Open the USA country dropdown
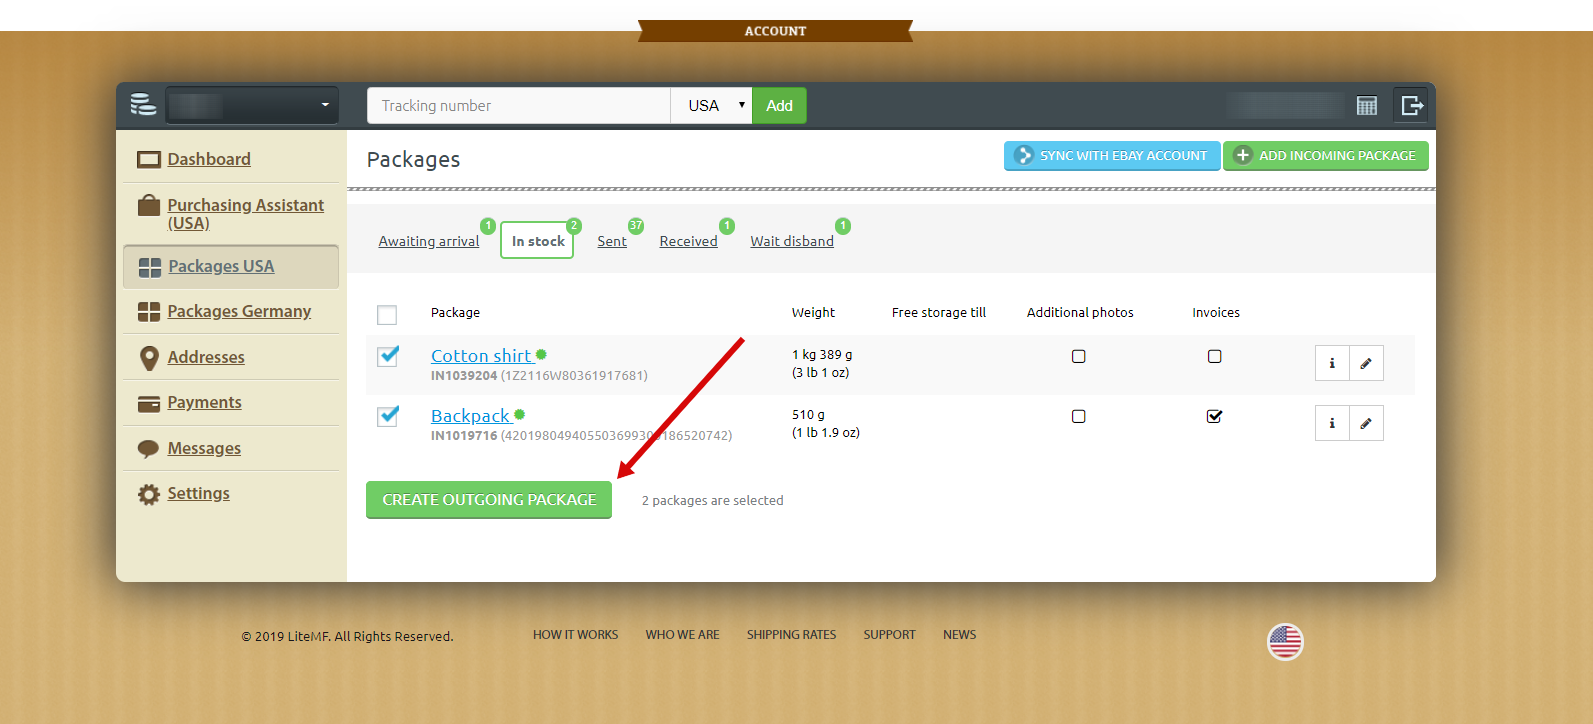1593x724 pixels. click(712, 106)
